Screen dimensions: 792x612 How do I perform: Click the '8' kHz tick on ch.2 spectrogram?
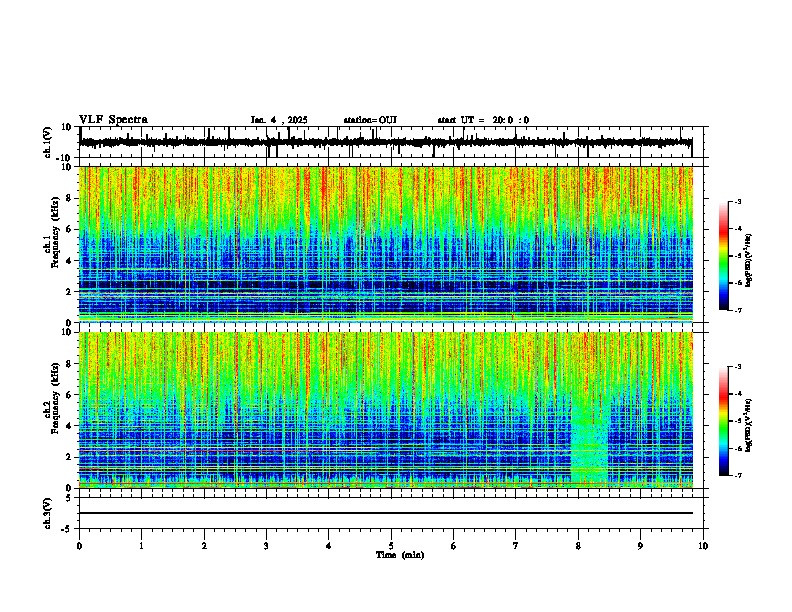[69, 364]
